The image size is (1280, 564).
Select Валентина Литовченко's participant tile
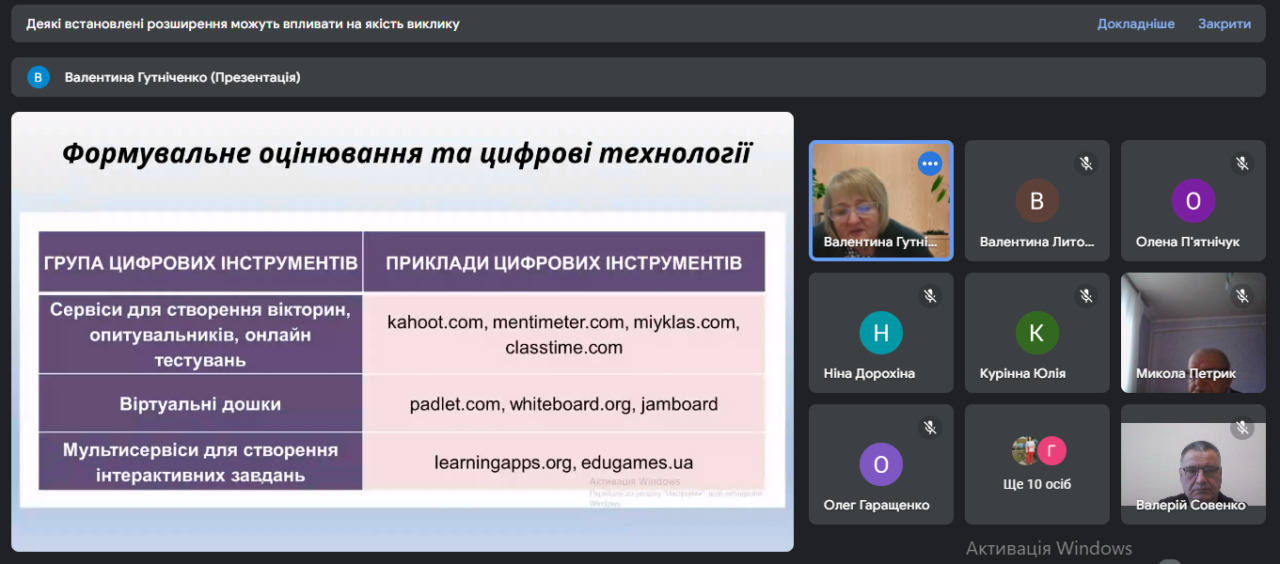click(x=1037, y=200)
